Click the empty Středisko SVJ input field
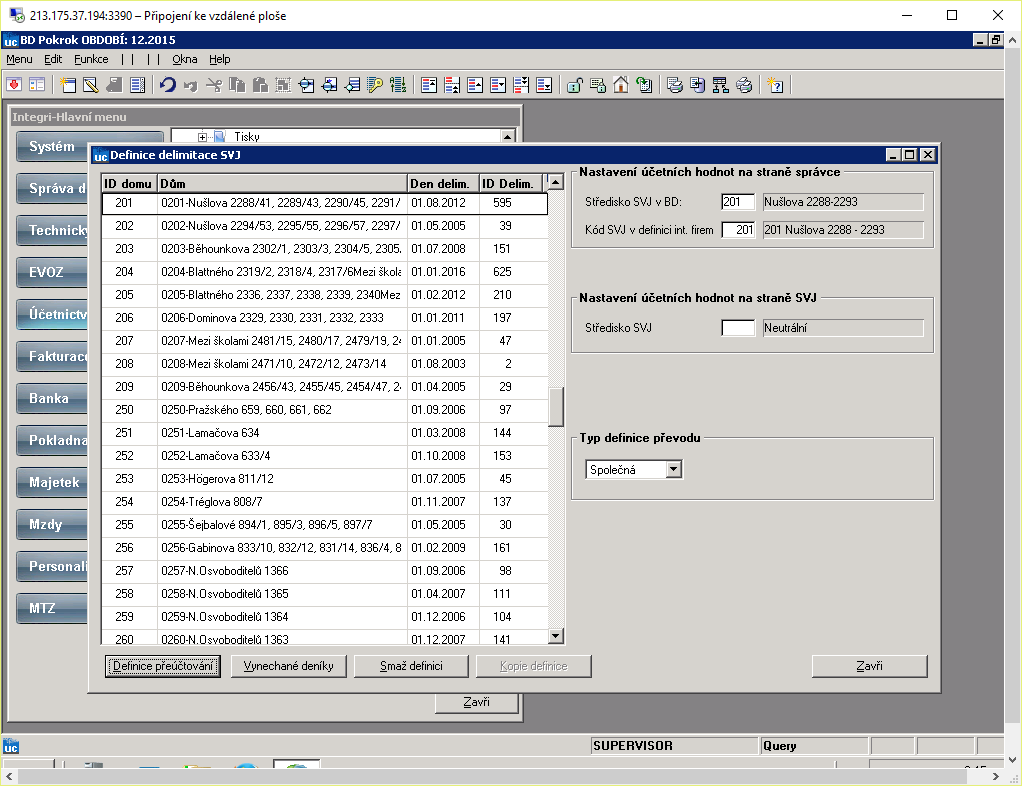 738,328
